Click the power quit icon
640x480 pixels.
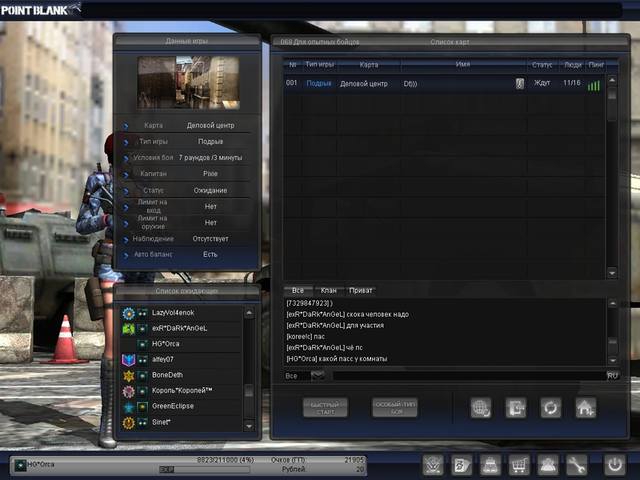tap(614, 465)
